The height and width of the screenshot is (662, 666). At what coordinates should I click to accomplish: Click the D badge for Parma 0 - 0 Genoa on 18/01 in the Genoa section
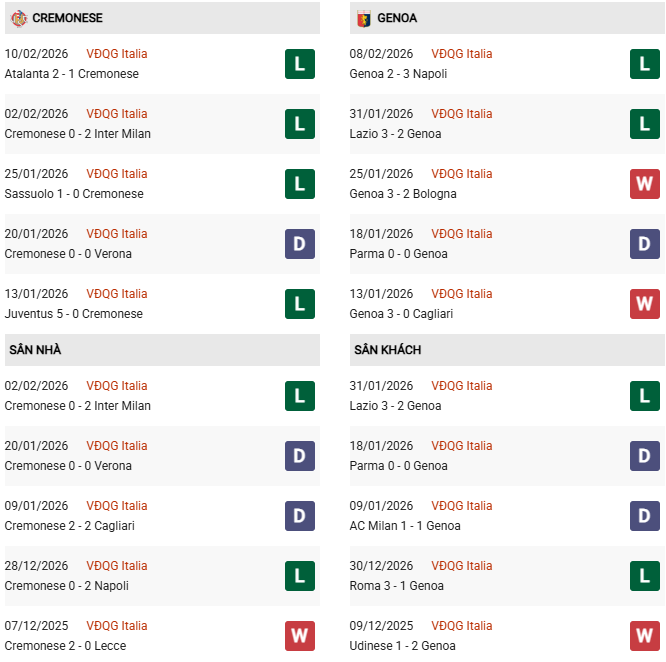pyautogui.click(x=644, y=244)
